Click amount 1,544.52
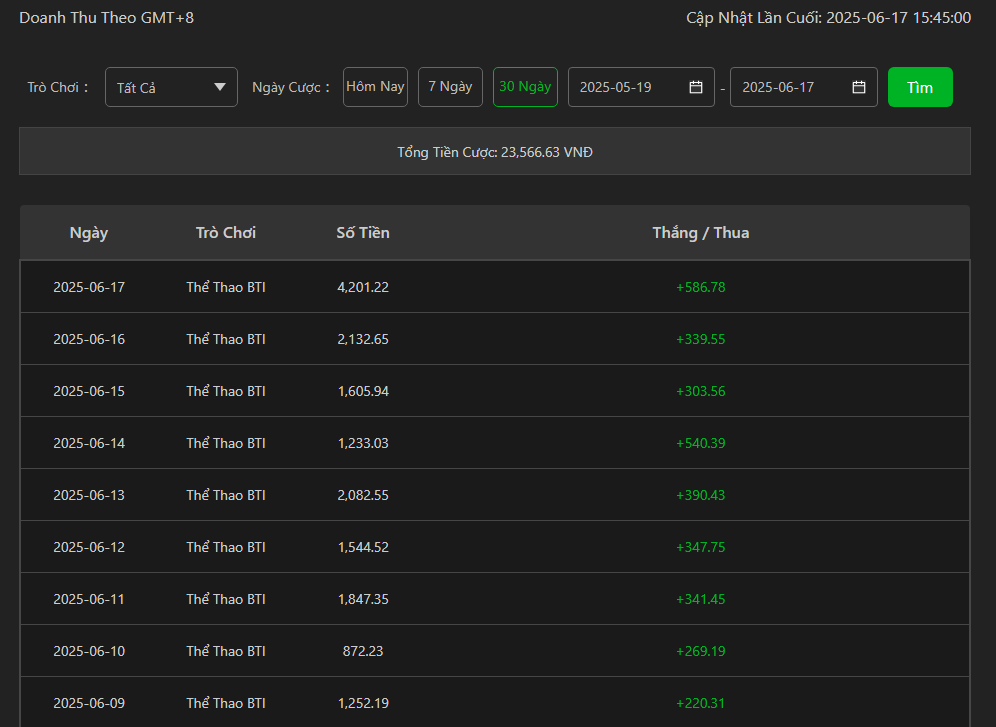 [363, 547]
